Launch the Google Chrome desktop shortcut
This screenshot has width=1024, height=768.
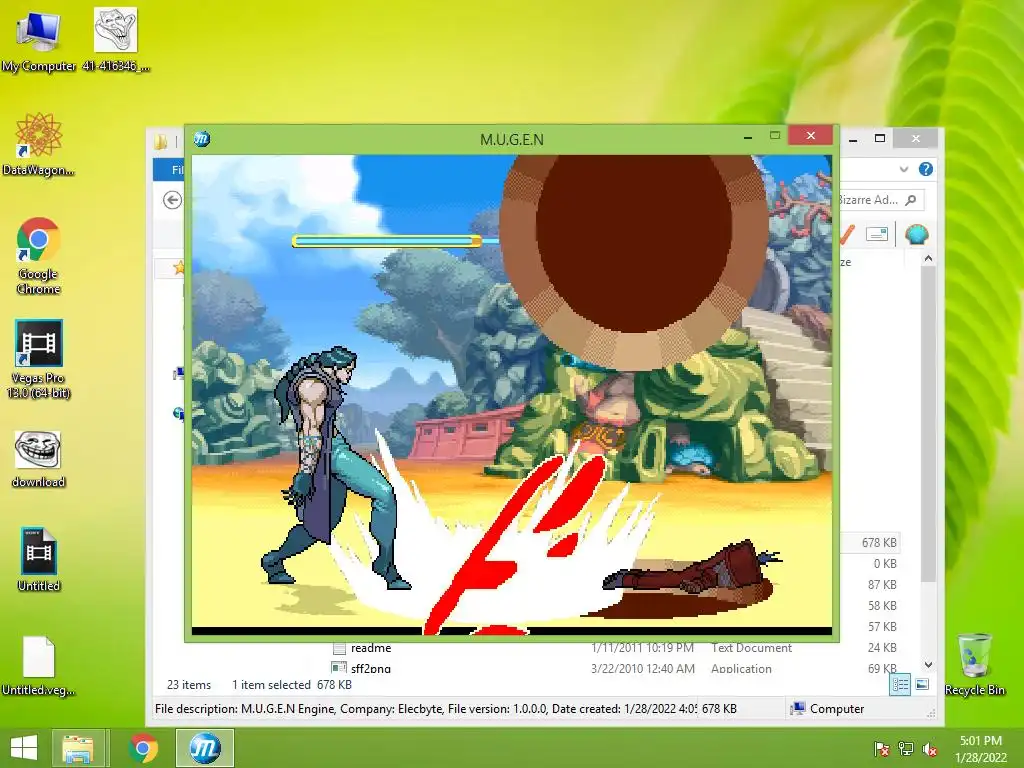click(38, 255)
